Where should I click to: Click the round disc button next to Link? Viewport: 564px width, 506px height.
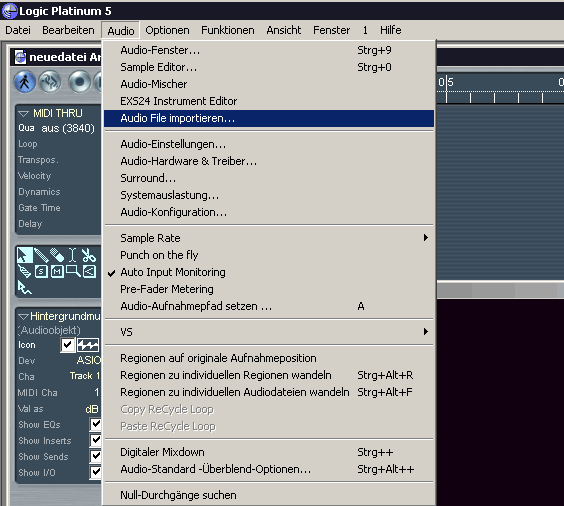(79, 82)
